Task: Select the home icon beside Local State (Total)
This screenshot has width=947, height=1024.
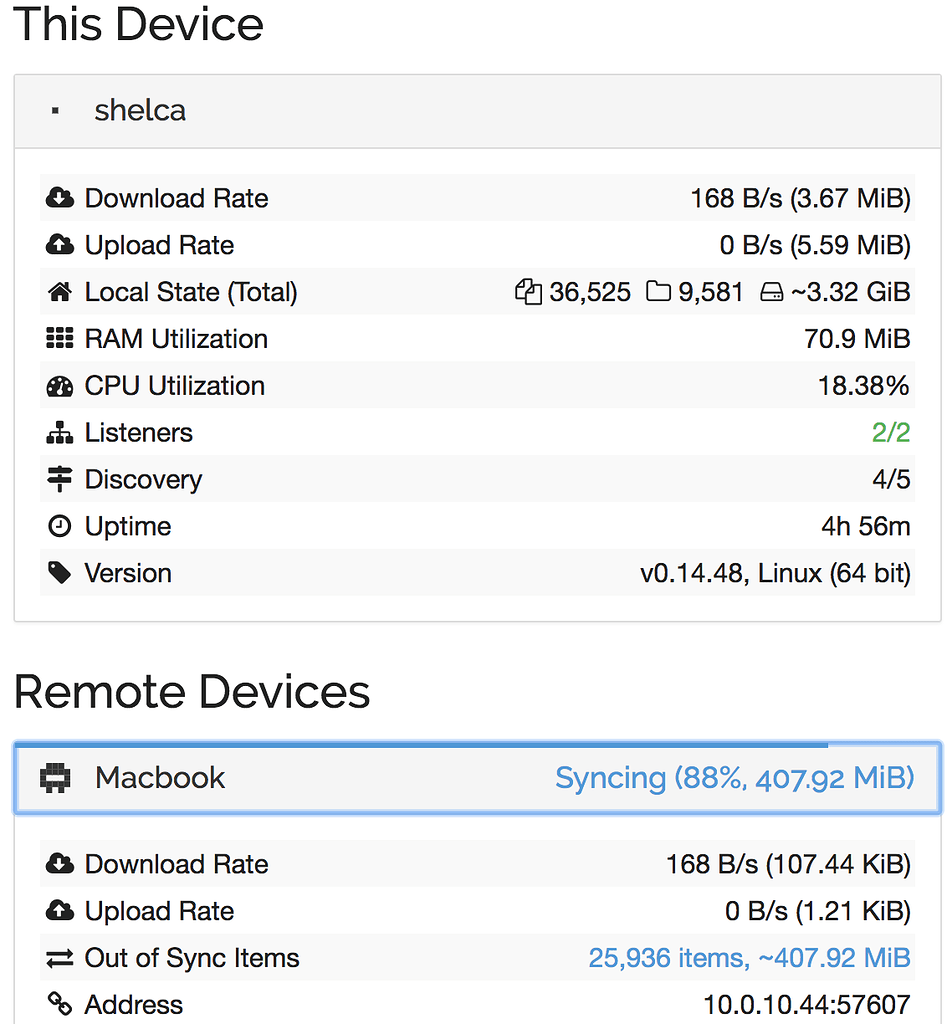Action: [x=60, y=292]
